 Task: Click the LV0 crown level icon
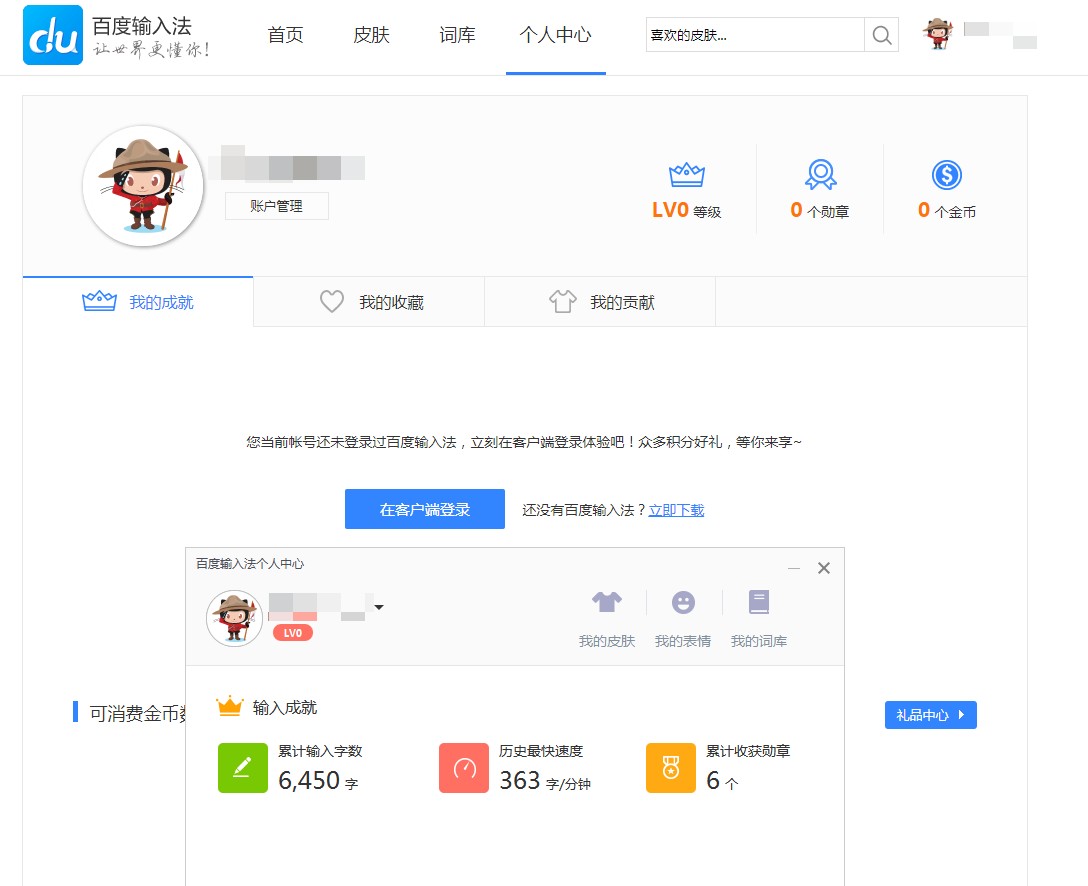click(x=686, y=174)
